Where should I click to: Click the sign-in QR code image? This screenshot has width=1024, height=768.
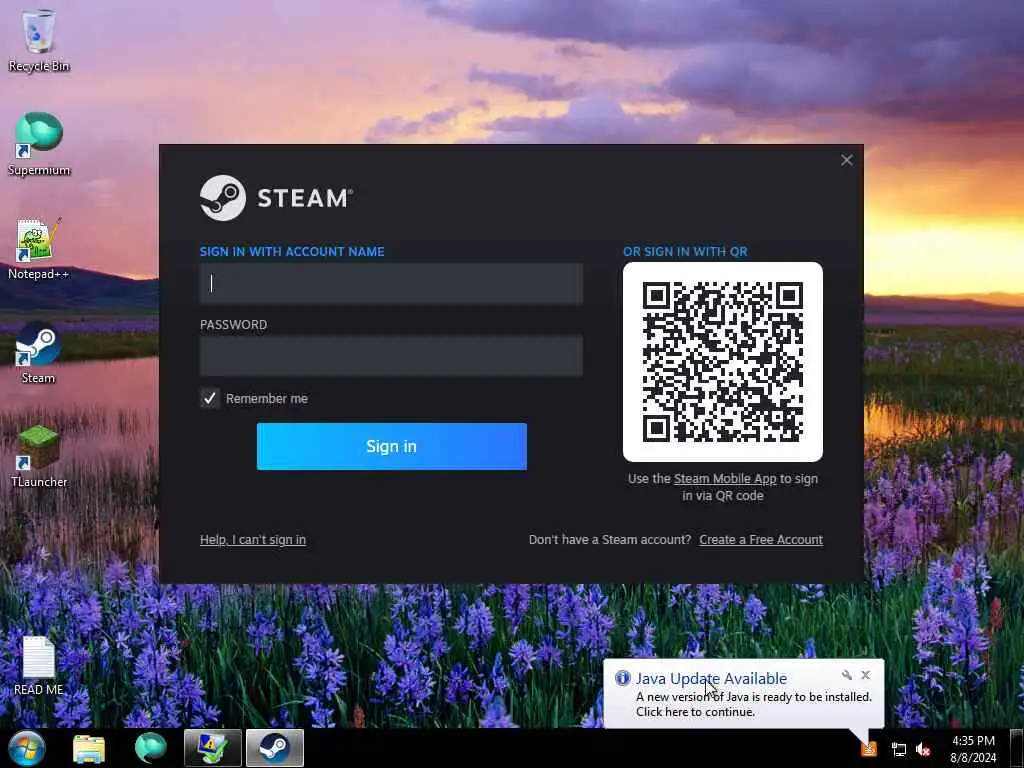tap(723, 362)
